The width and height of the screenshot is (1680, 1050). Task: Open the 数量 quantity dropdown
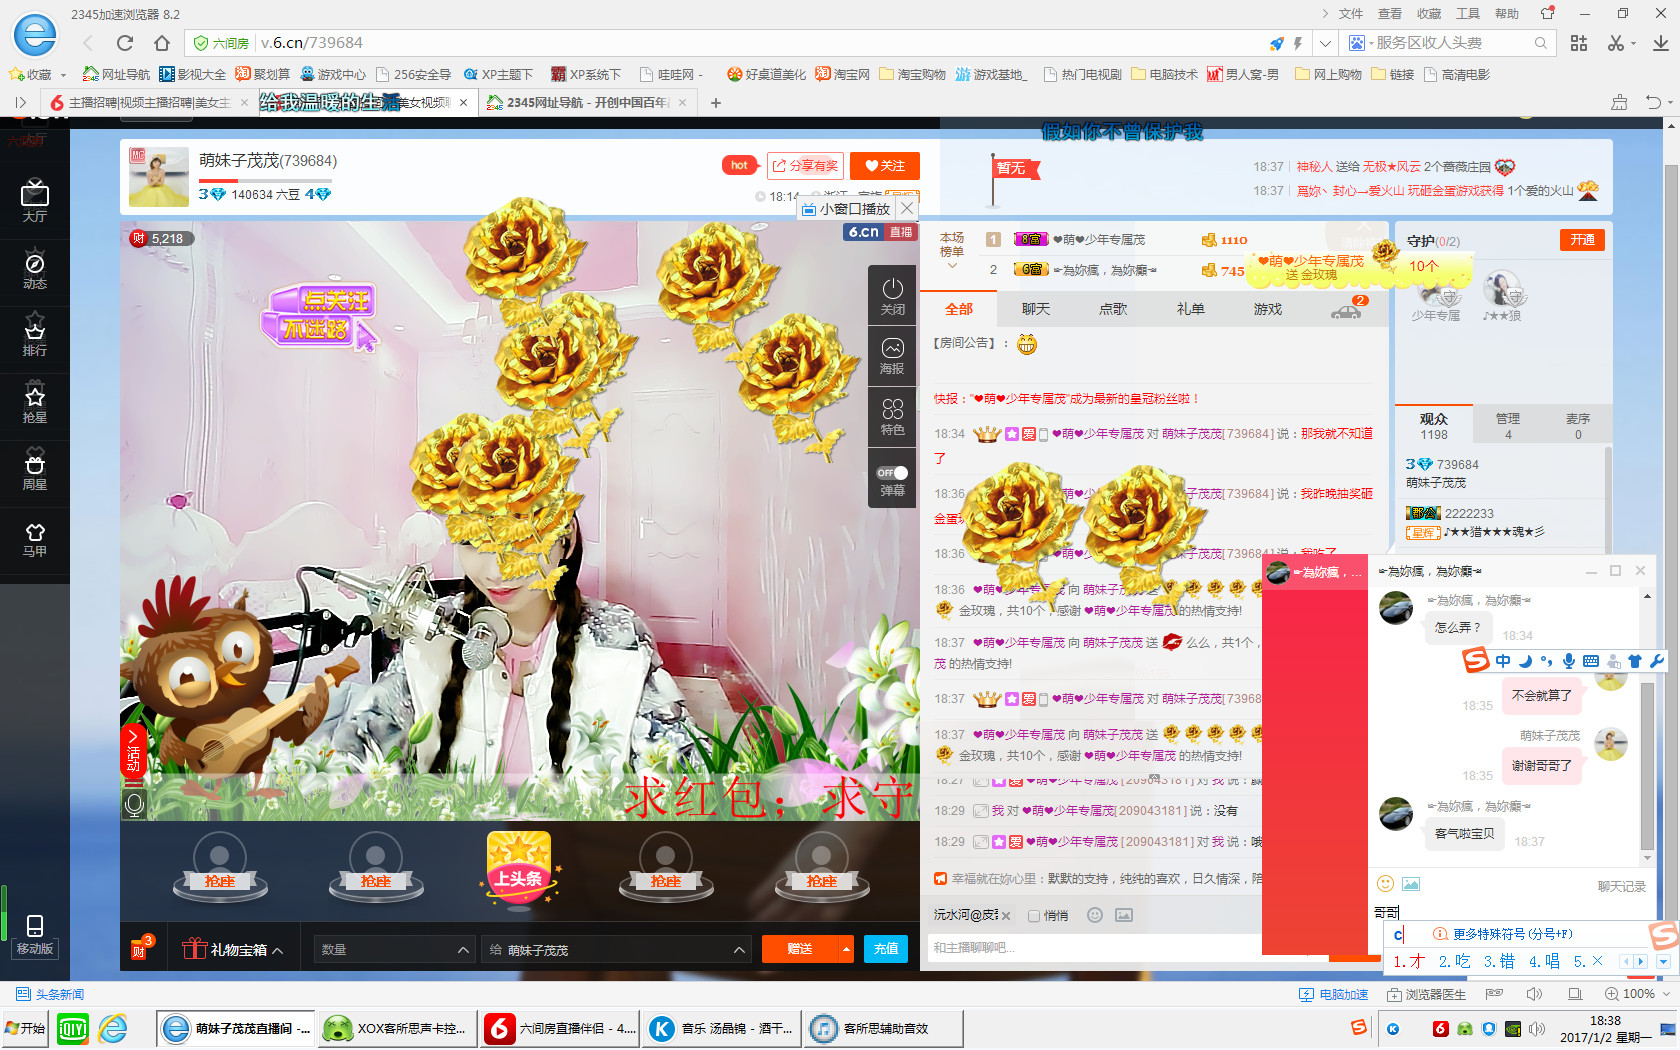click(394, 949)
